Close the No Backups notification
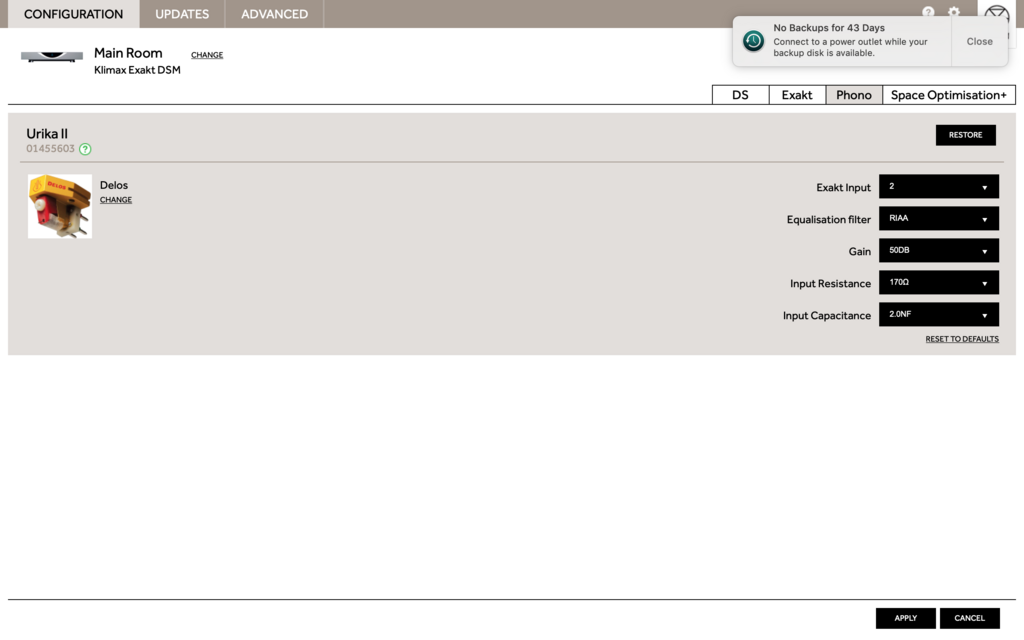Viewport: 1024px width, 640px height. [979, 41]
